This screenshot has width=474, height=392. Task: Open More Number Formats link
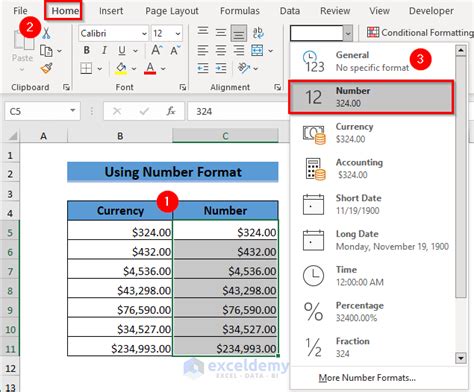(367, 378)
